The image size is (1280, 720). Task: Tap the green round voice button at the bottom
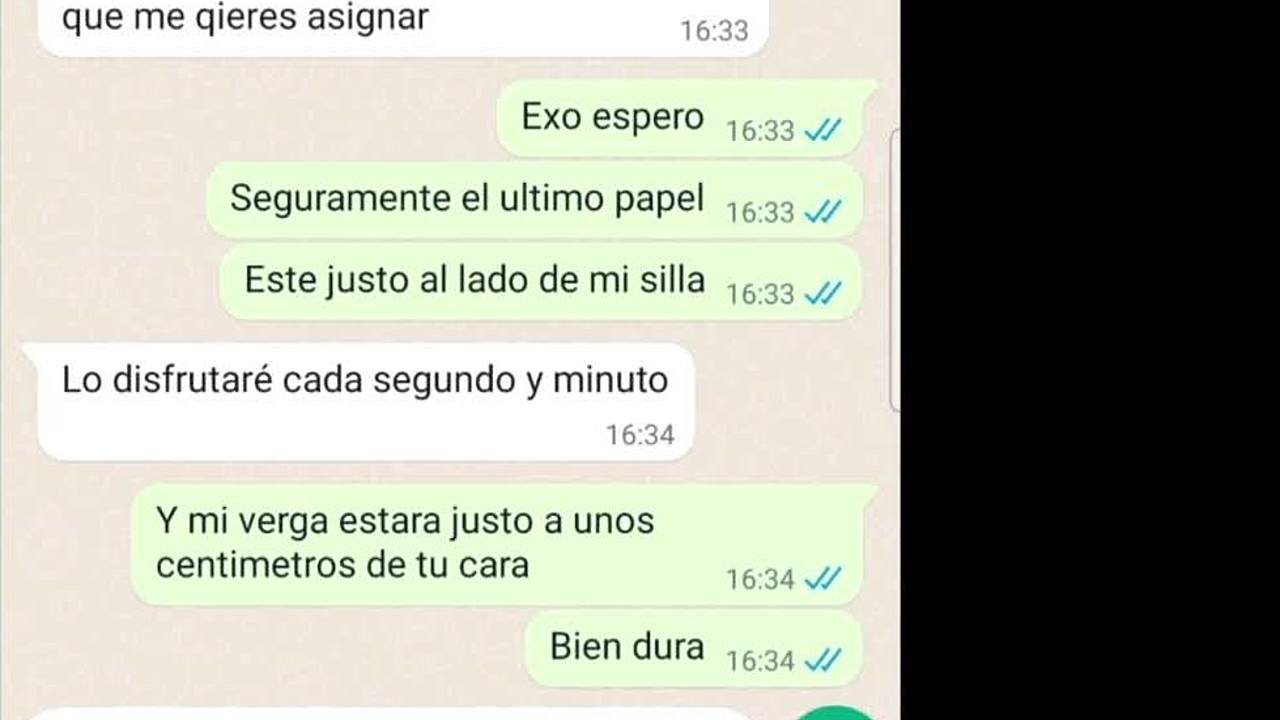click(836, 713)
